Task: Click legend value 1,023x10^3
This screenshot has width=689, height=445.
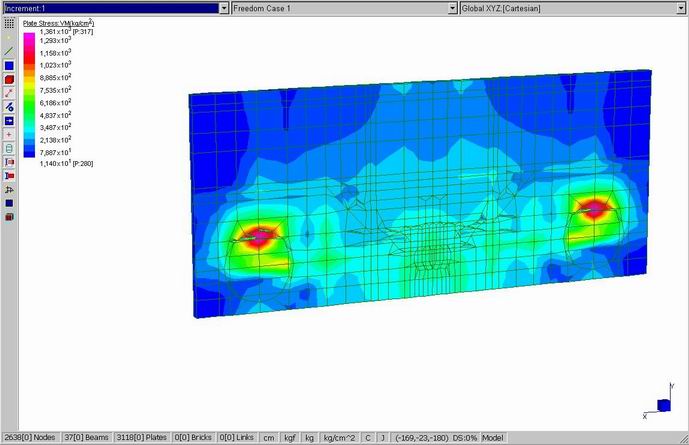Action: point(55,65)
